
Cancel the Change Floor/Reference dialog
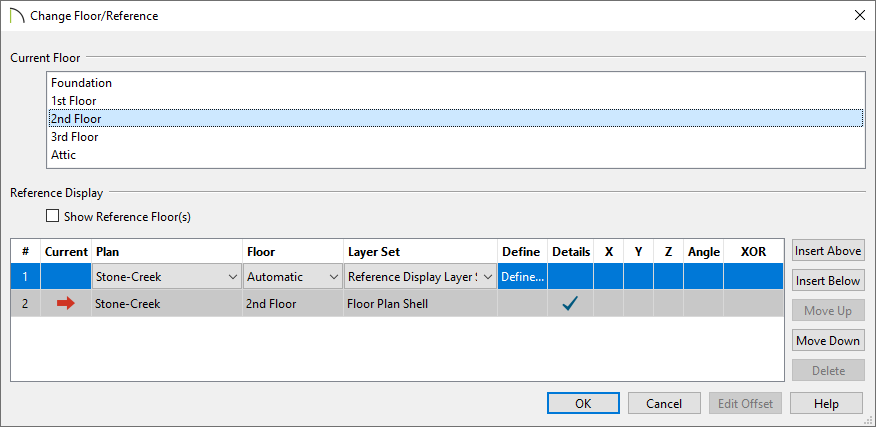point(664,403)
